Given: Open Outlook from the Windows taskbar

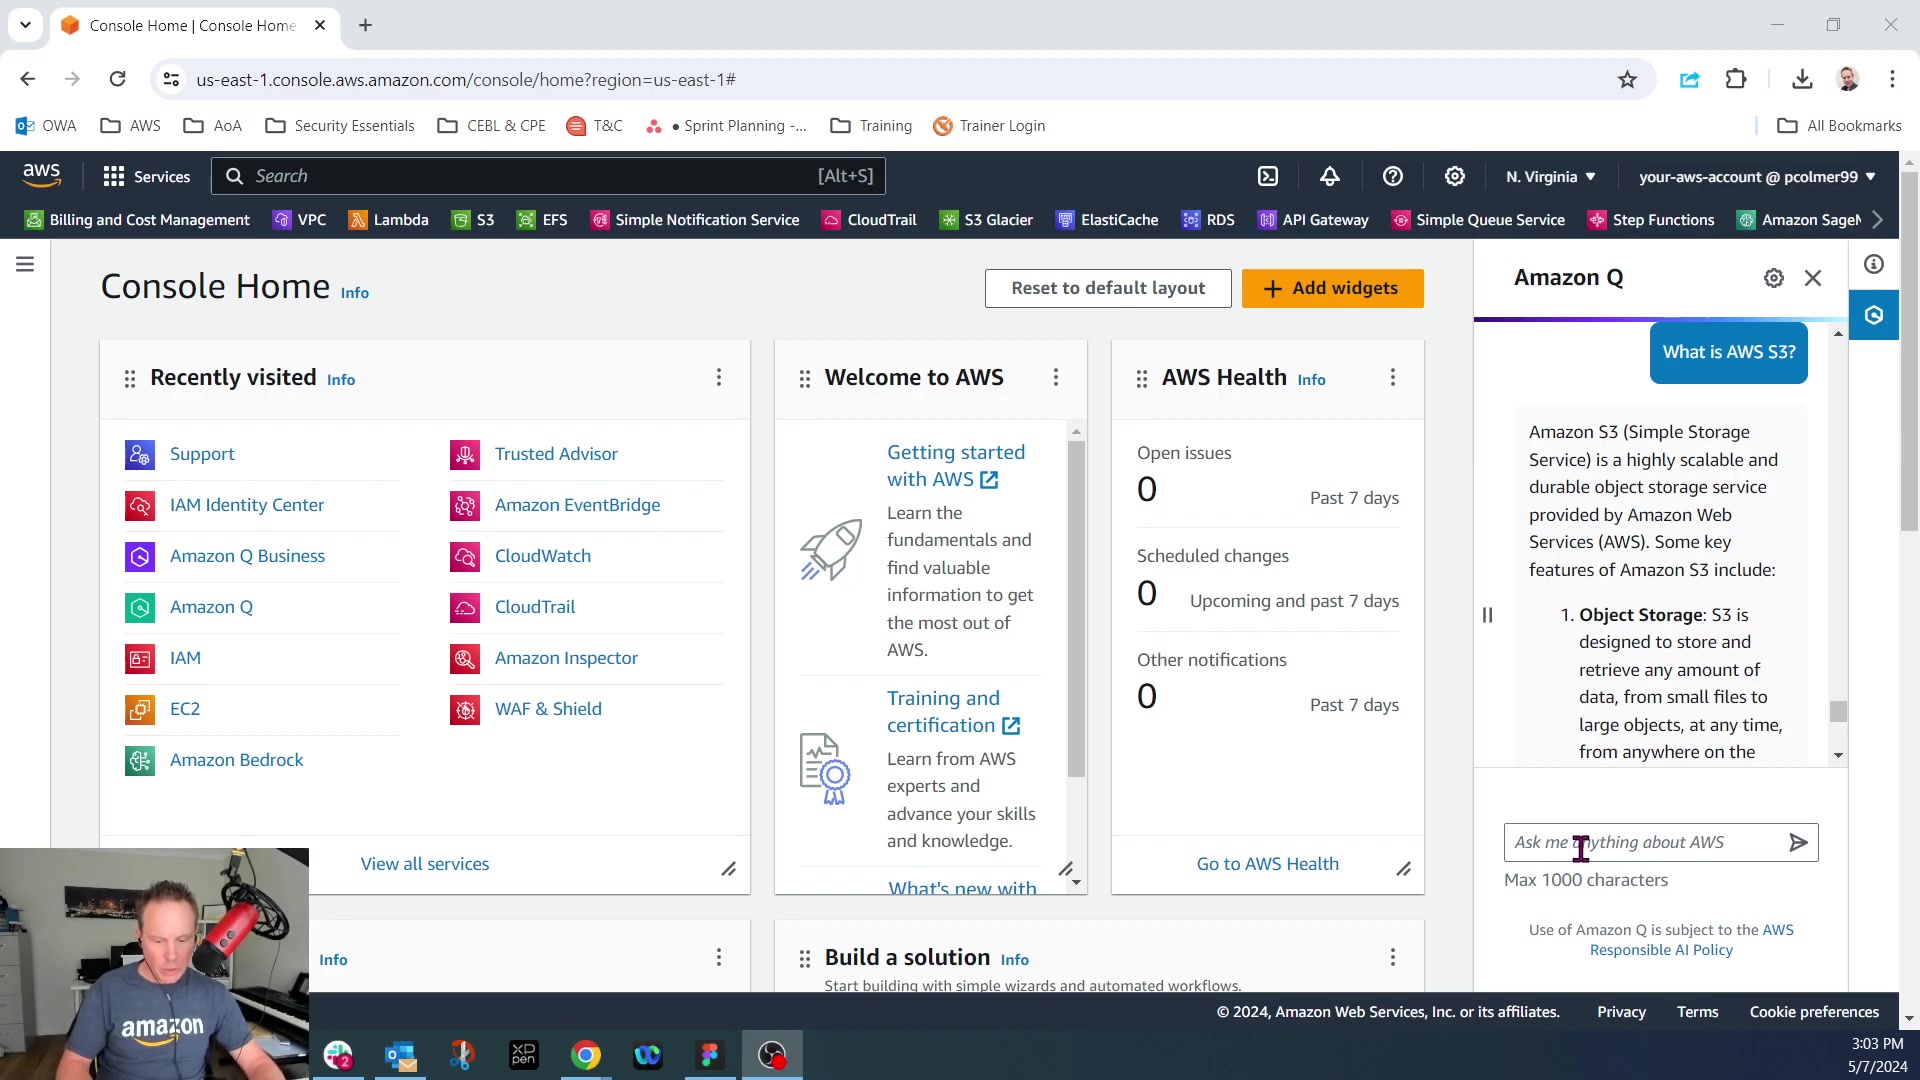Looking at the screenshot, I should 401,1055.
